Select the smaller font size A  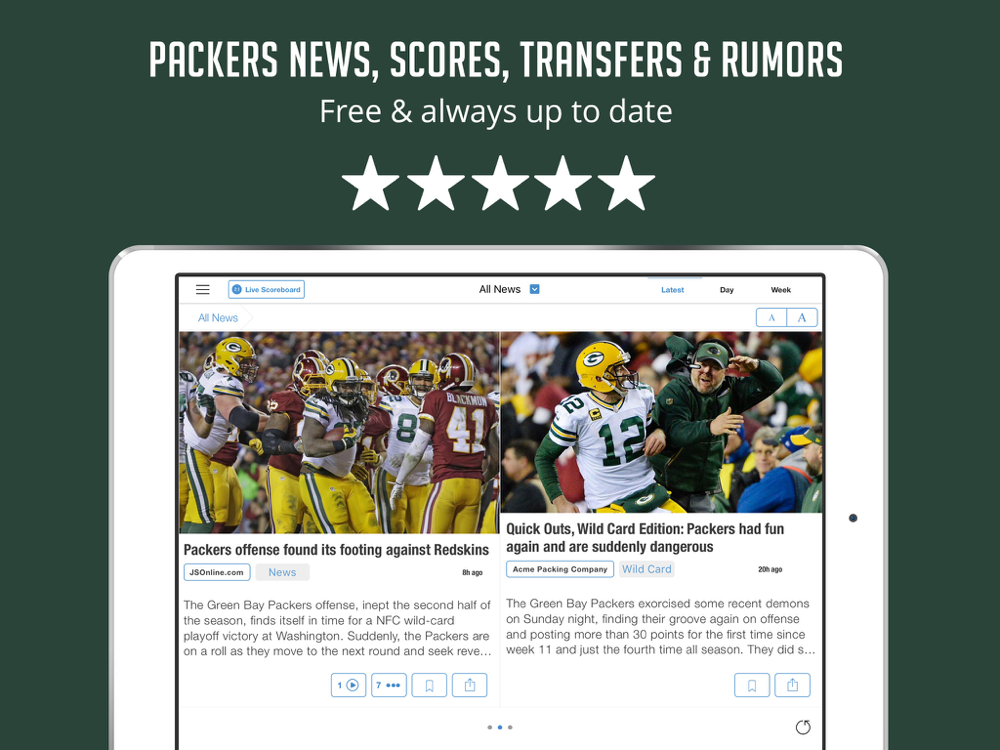(x=771, y=318)
